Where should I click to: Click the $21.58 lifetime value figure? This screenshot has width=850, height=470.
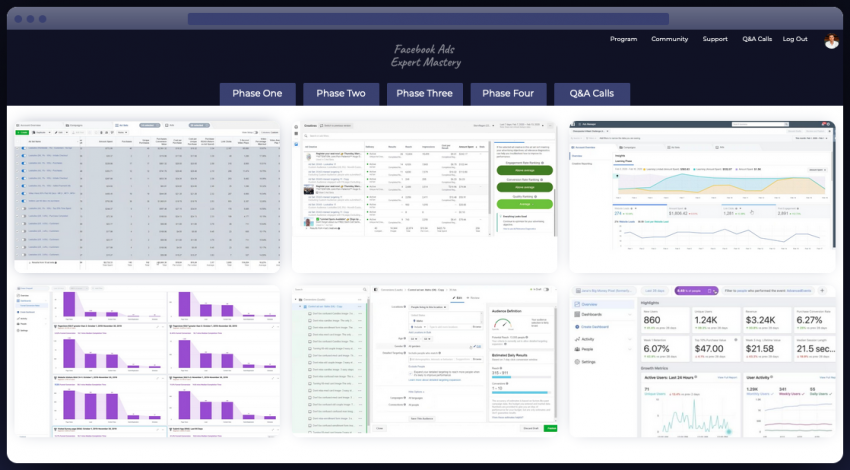point(760,349)
